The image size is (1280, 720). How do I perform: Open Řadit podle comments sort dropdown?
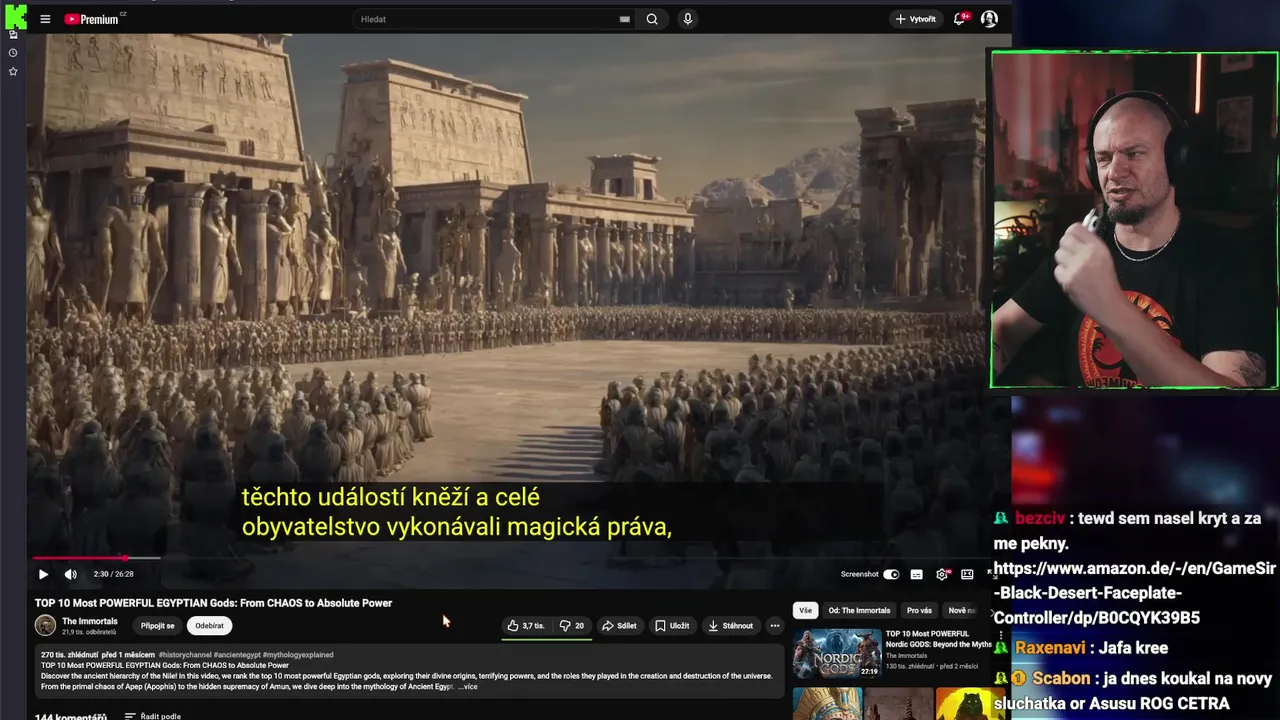tap(152, 716)
